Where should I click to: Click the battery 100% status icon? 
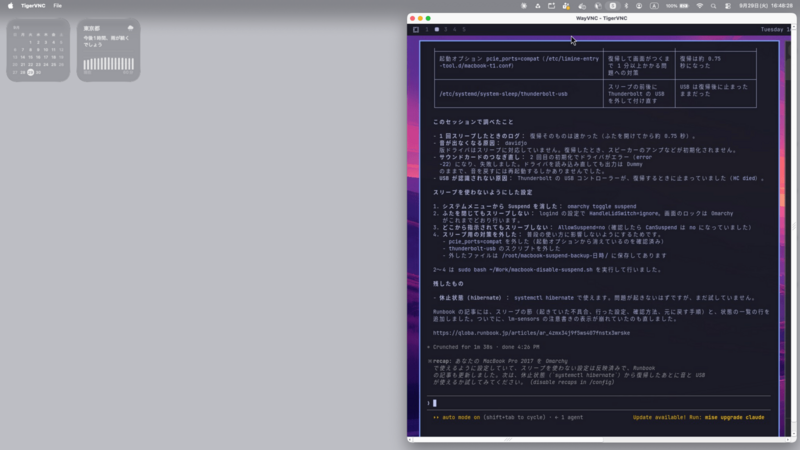coord(677,6)
